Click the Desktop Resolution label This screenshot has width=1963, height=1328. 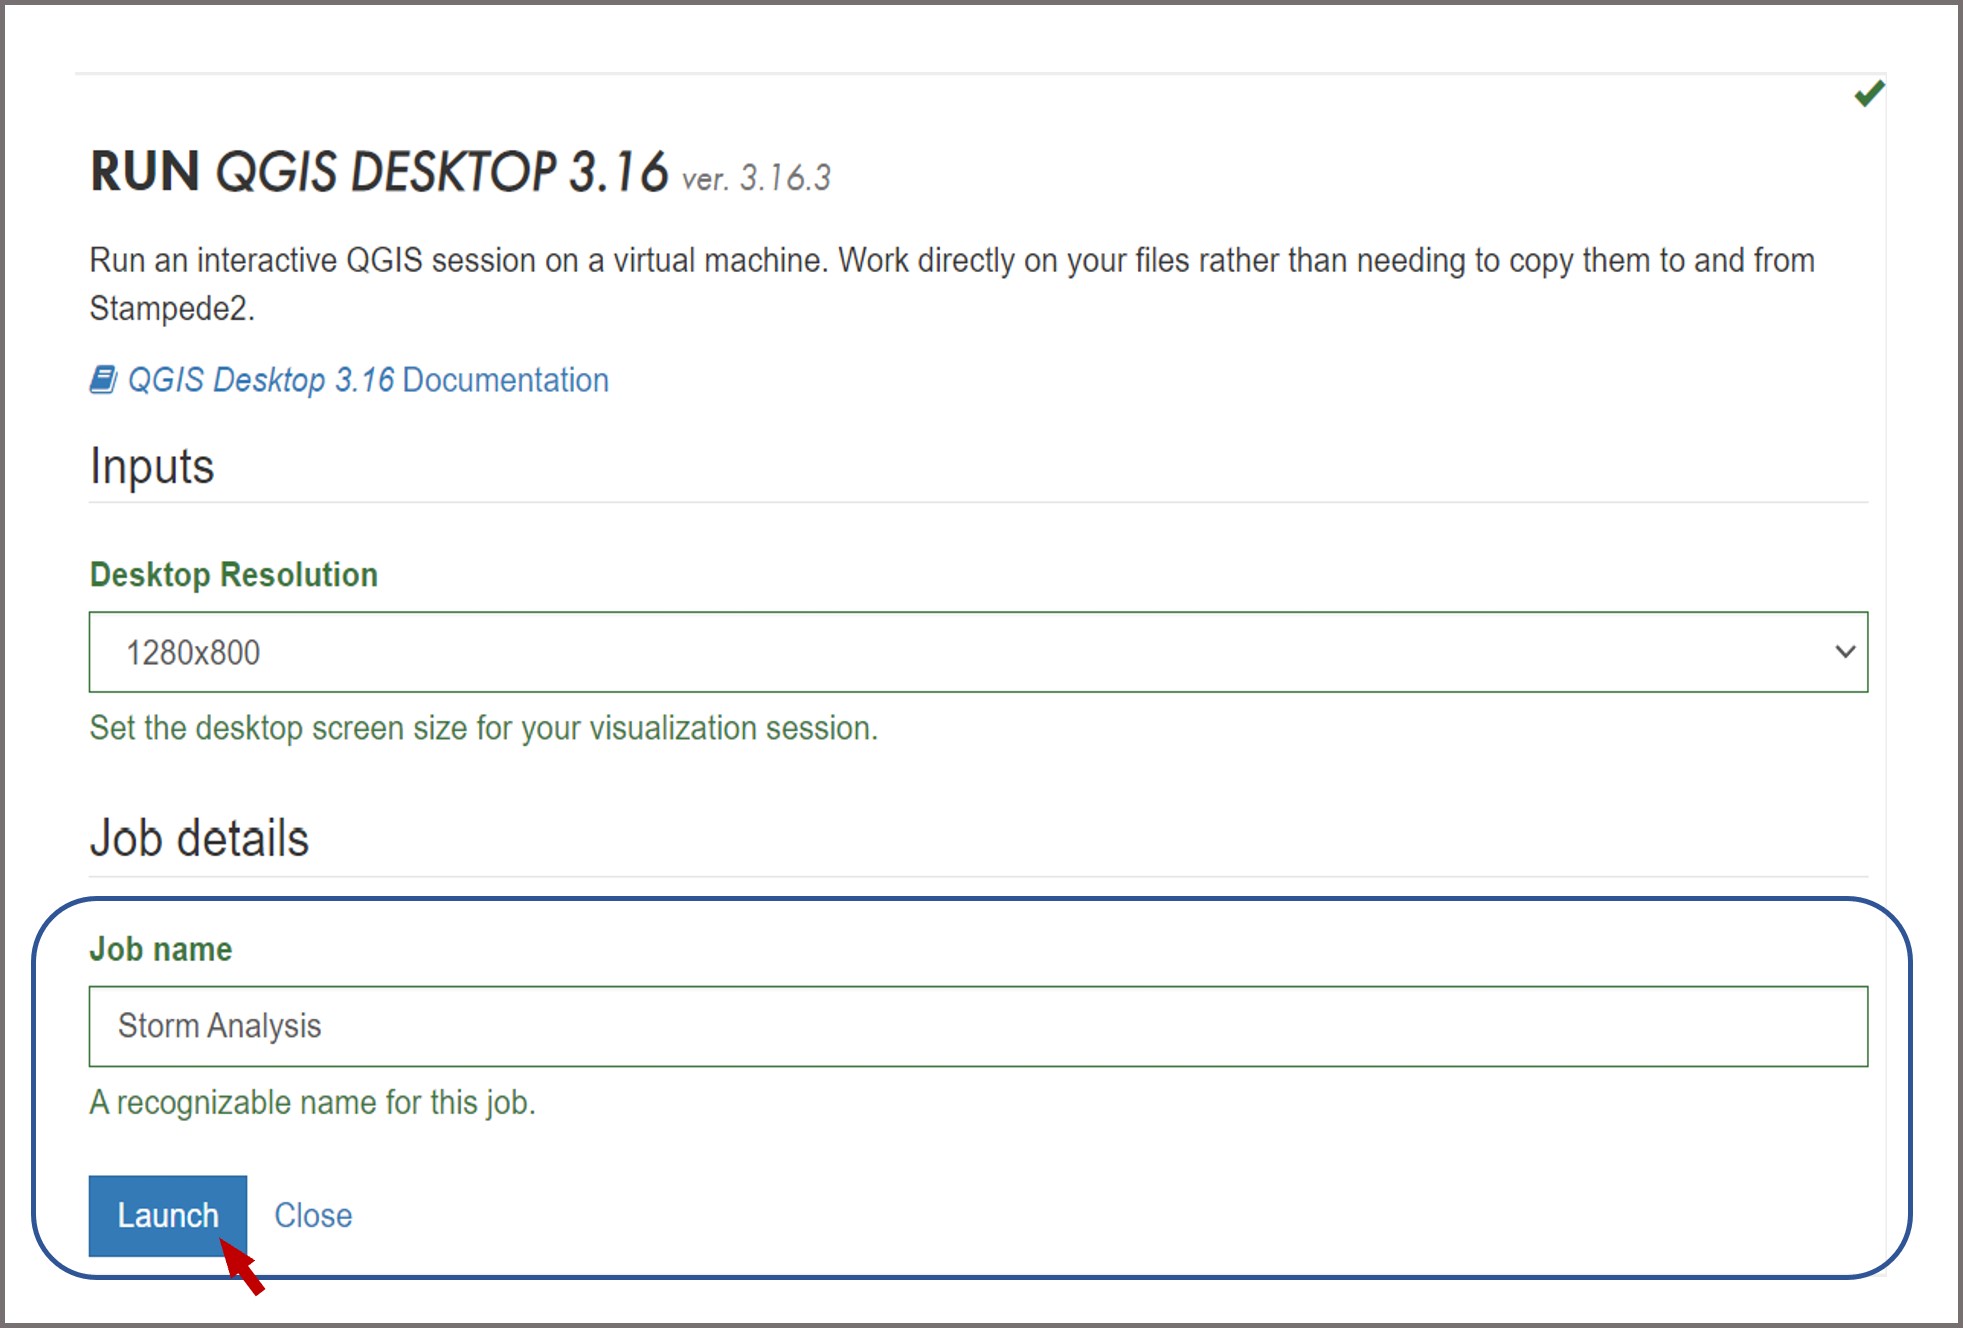234,575
